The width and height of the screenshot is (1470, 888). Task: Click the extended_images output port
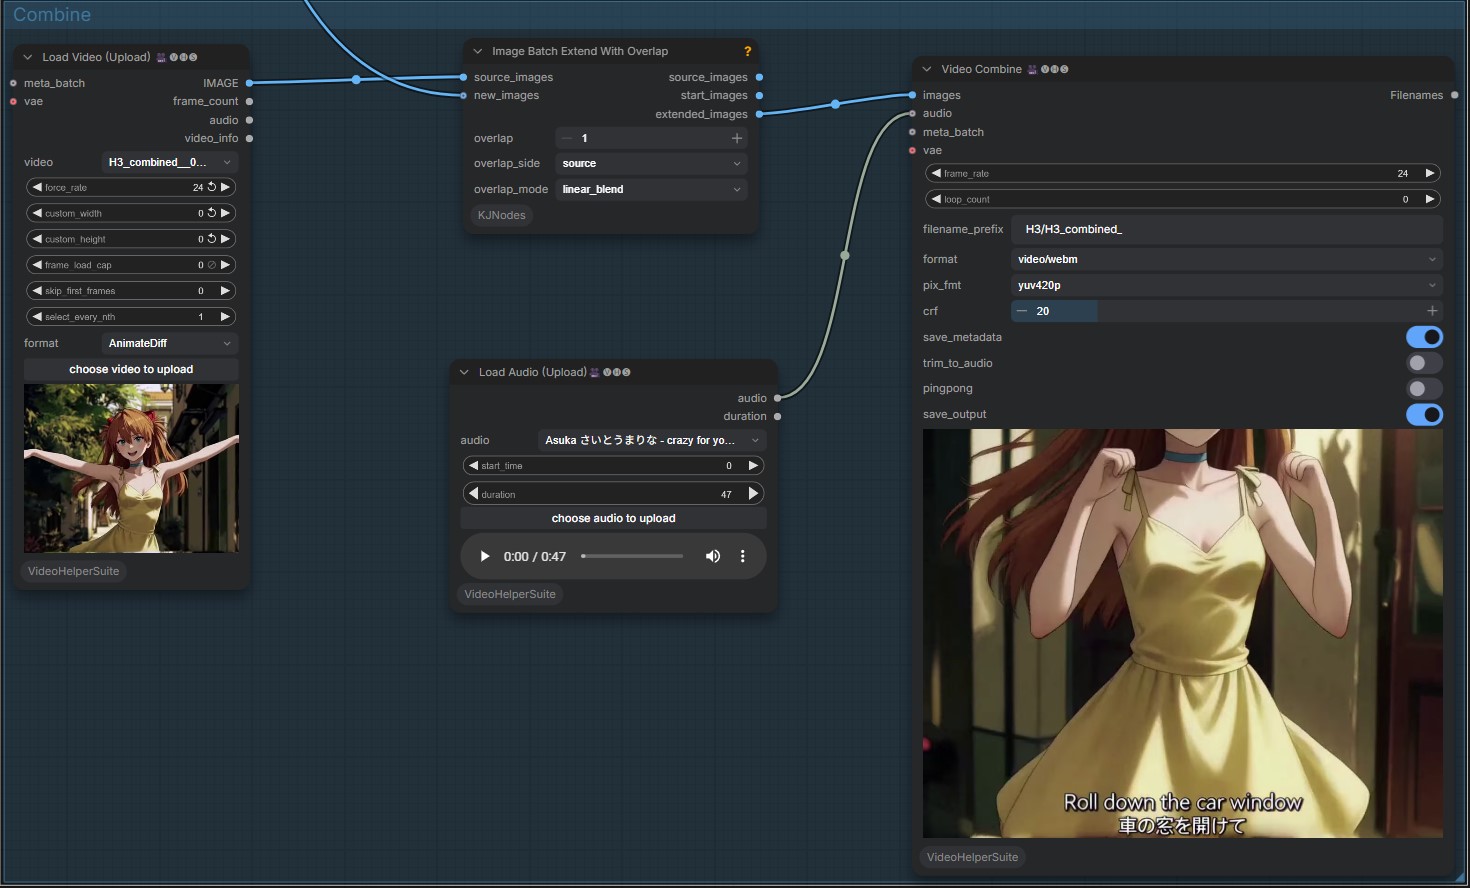click(x=759, y=114)
